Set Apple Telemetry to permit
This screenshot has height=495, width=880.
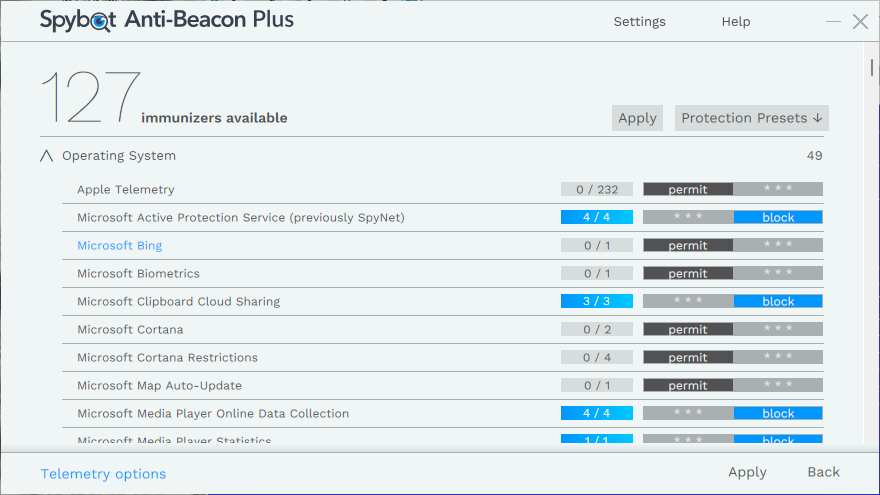click(x=688, y=189)
